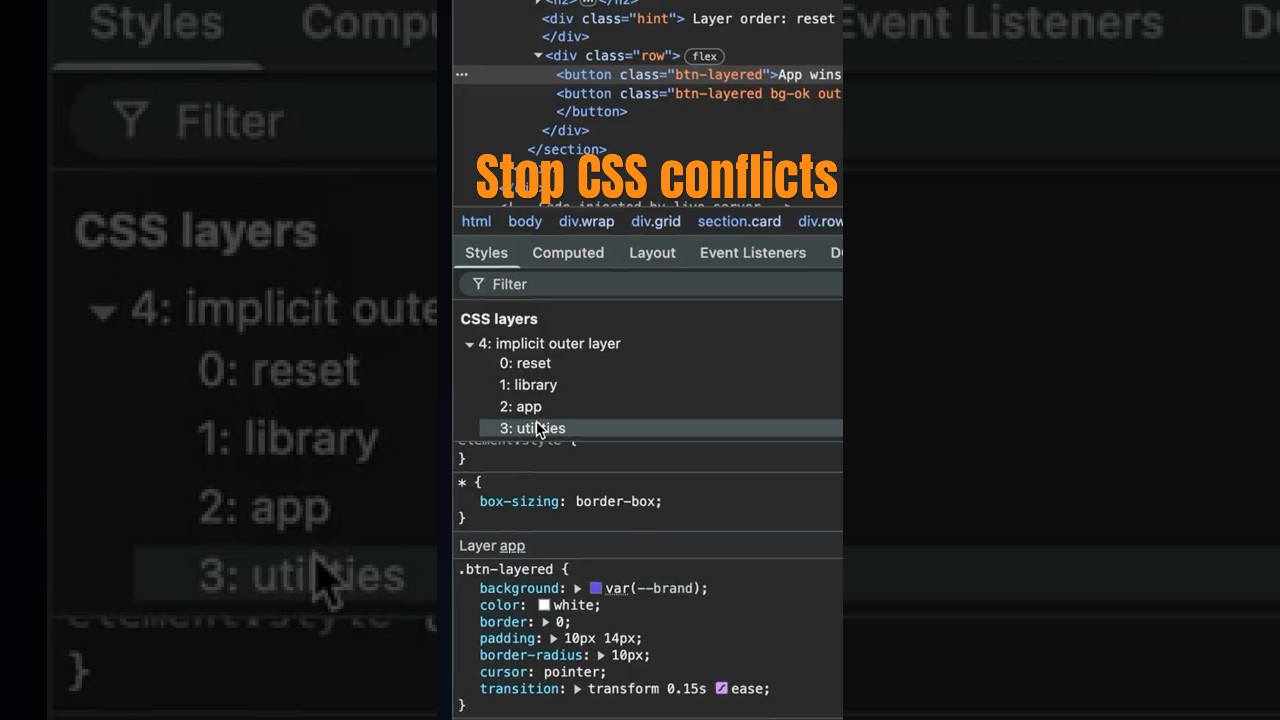Click the filter funnel icon in Styles pane
This screenshot has width=1280, height=720.
[x=478, y=285]
